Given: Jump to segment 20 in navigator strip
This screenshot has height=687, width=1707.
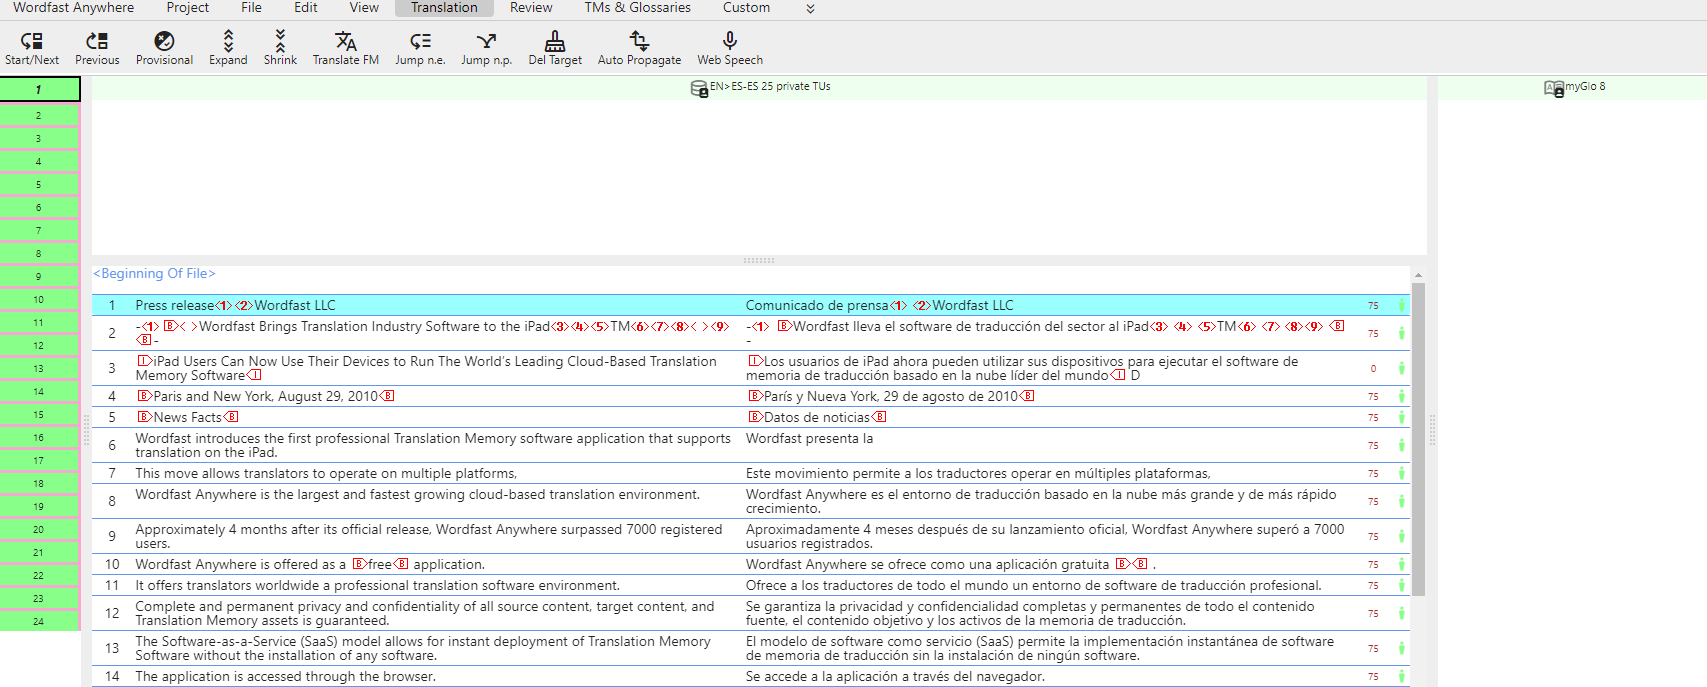Looking at the screenshot, I should pos(39,529).
